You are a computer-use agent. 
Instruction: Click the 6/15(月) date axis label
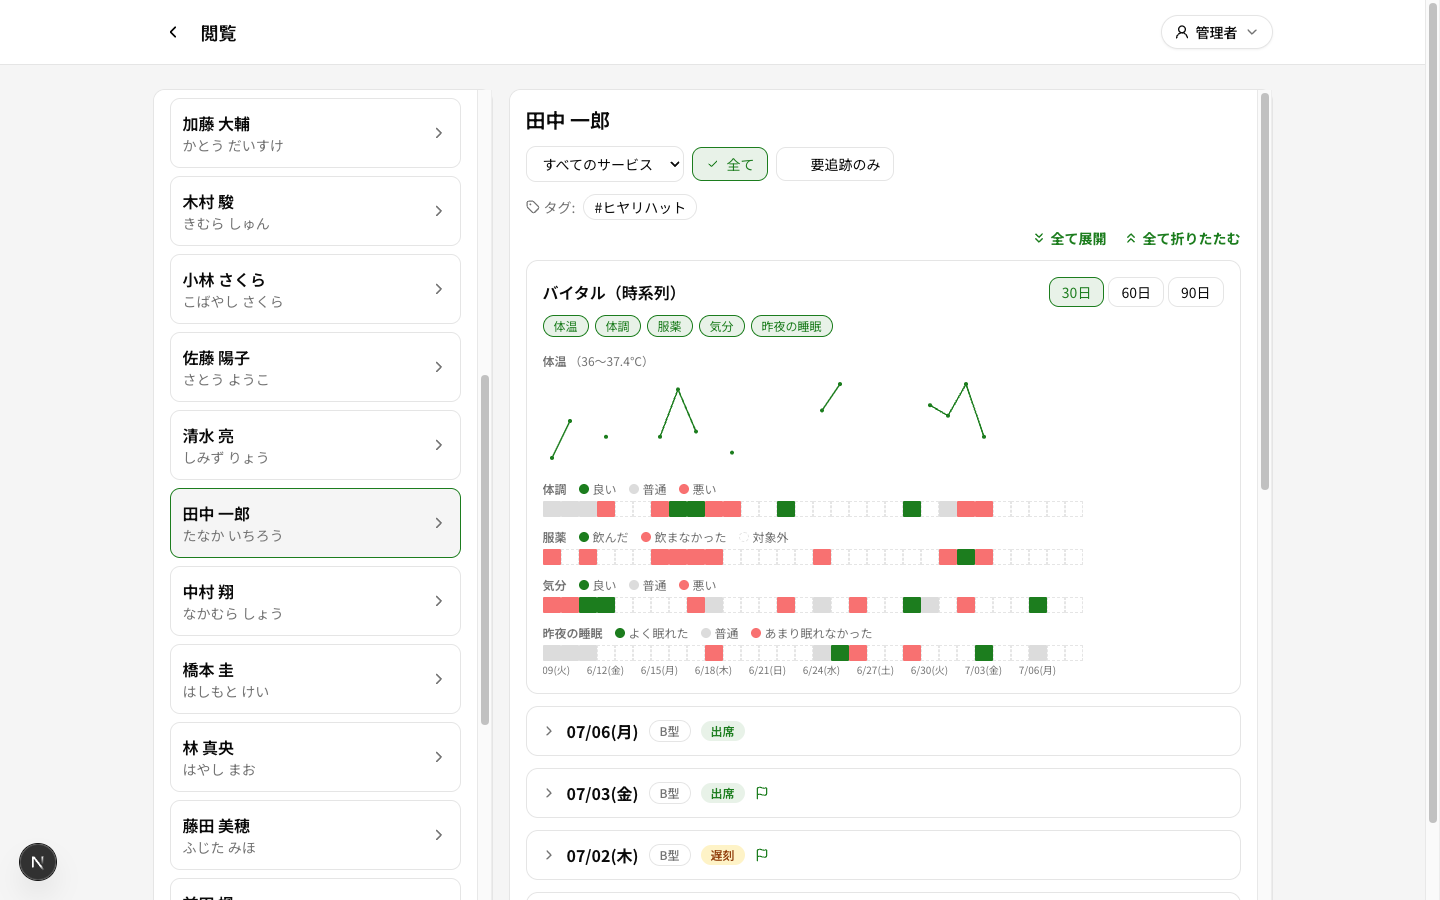pyautogui.click(x=659, y=670)
